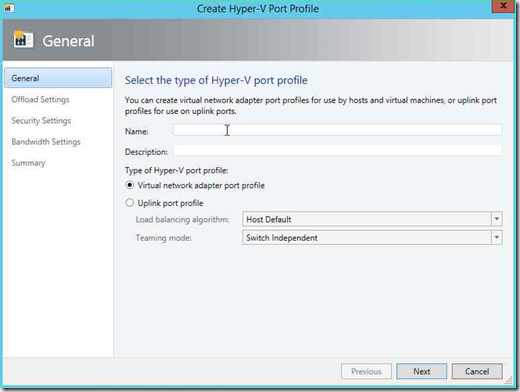The image size is (520, 392).
Task: Click into the Name text field
Action: tap(337, 130)
